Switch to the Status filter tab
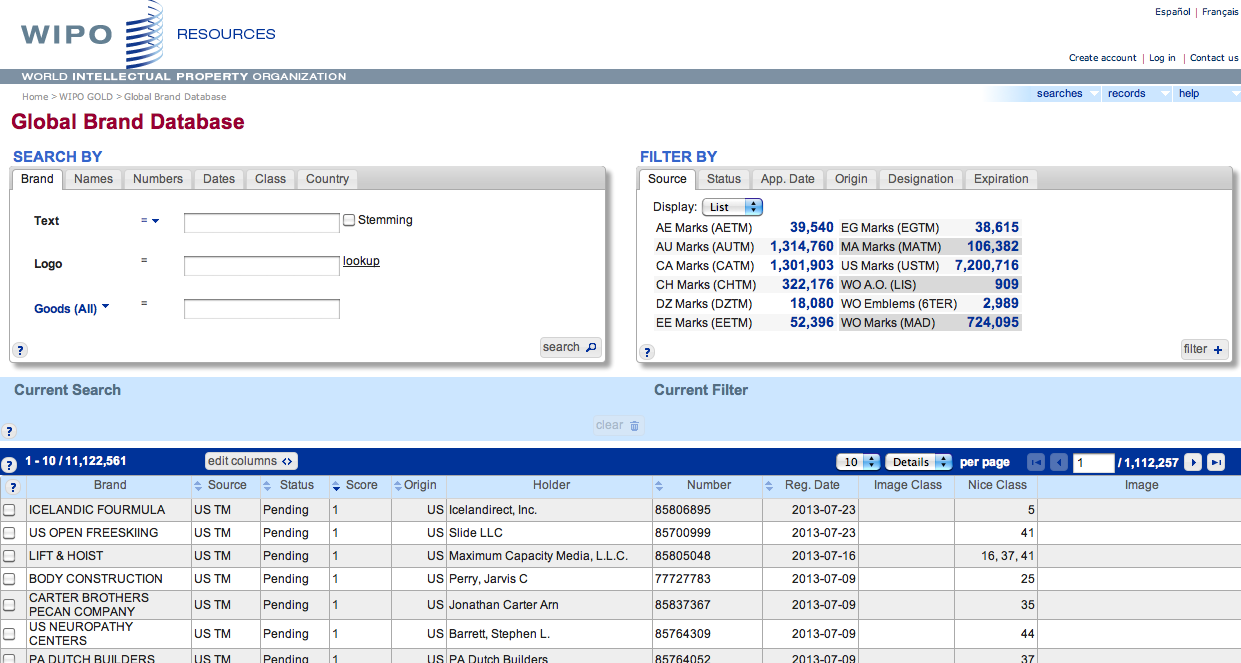The height and width of the screenshot is (663, 1241). (724, 179)
